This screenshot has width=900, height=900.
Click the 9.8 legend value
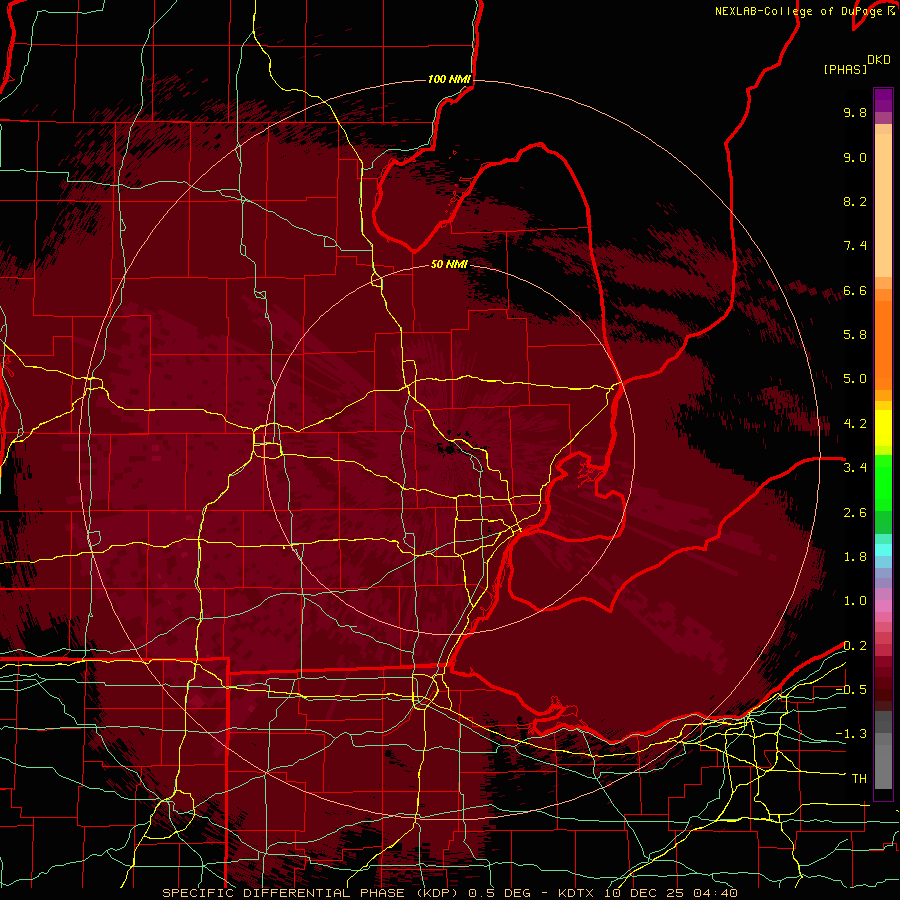(855, 112)
